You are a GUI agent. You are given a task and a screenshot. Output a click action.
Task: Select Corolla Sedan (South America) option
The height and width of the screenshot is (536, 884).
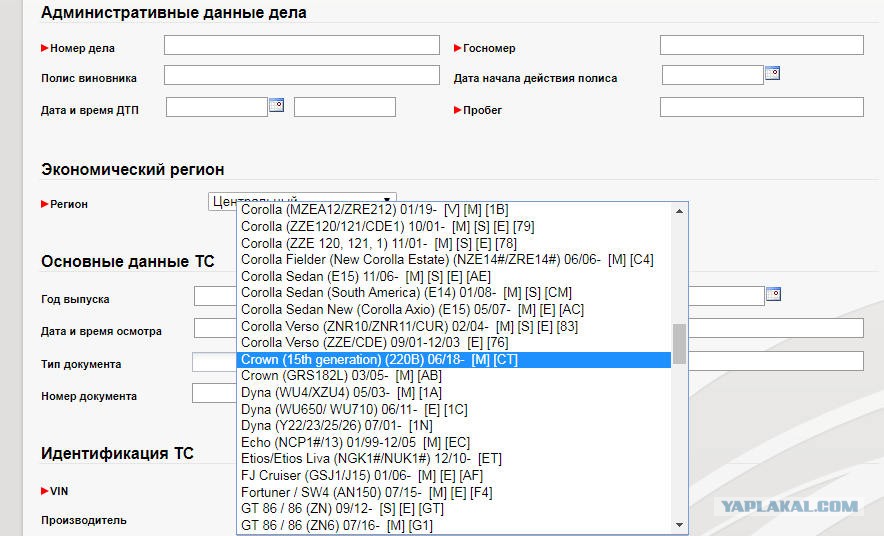454,293
